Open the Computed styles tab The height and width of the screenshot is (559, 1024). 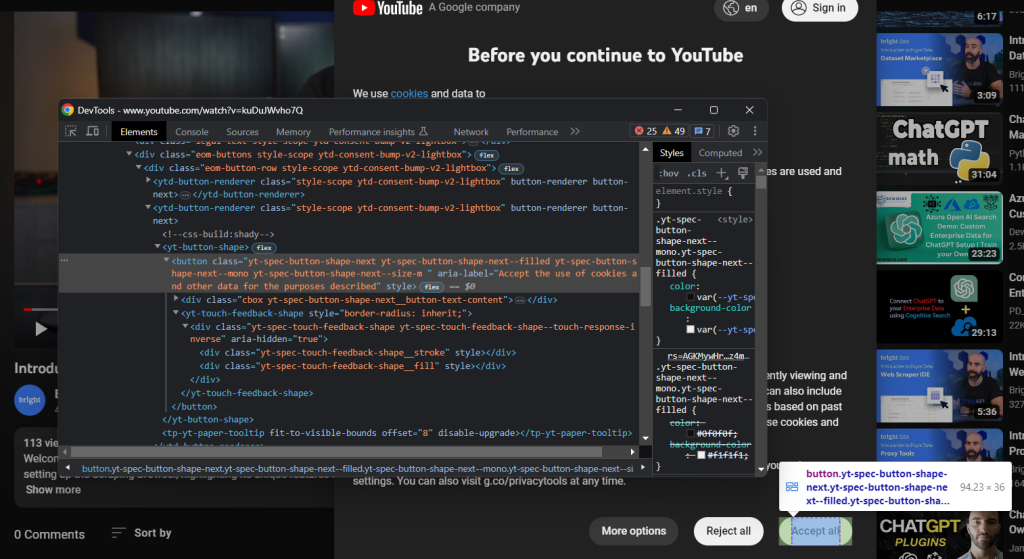click(x=720, y=153)
